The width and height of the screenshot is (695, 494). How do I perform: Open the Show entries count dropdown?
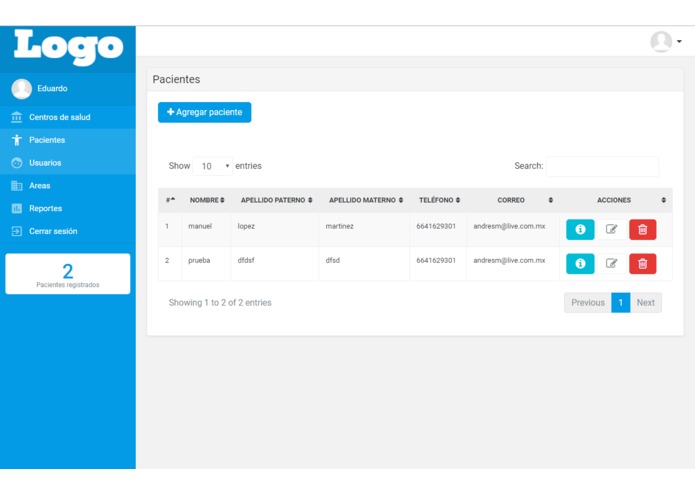(212, 166)
